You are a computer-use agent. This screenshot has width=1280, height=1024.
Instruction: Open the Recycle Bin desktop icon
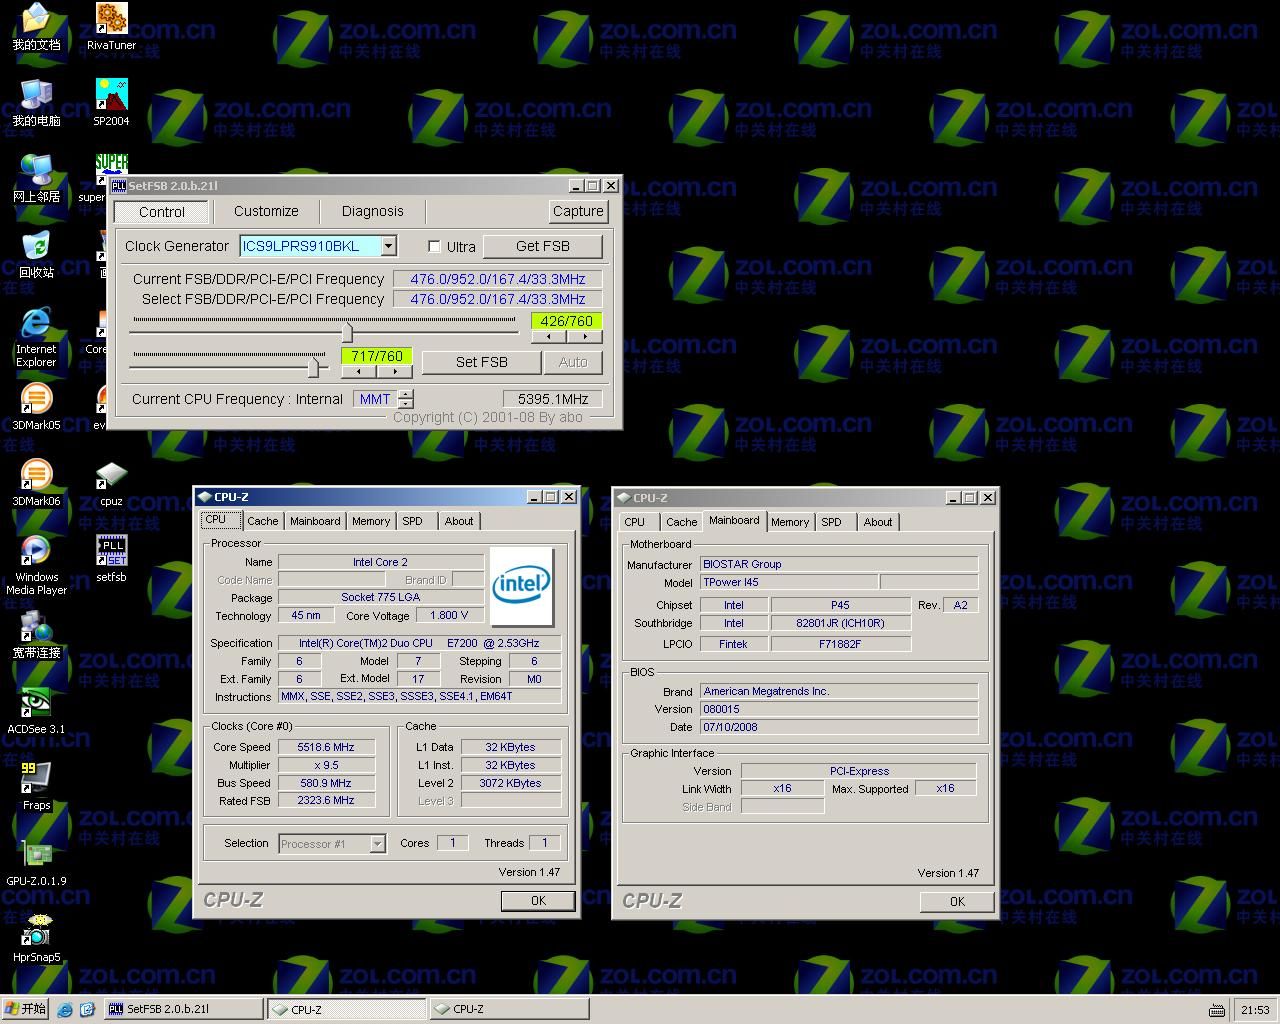[x=36, y=255]
